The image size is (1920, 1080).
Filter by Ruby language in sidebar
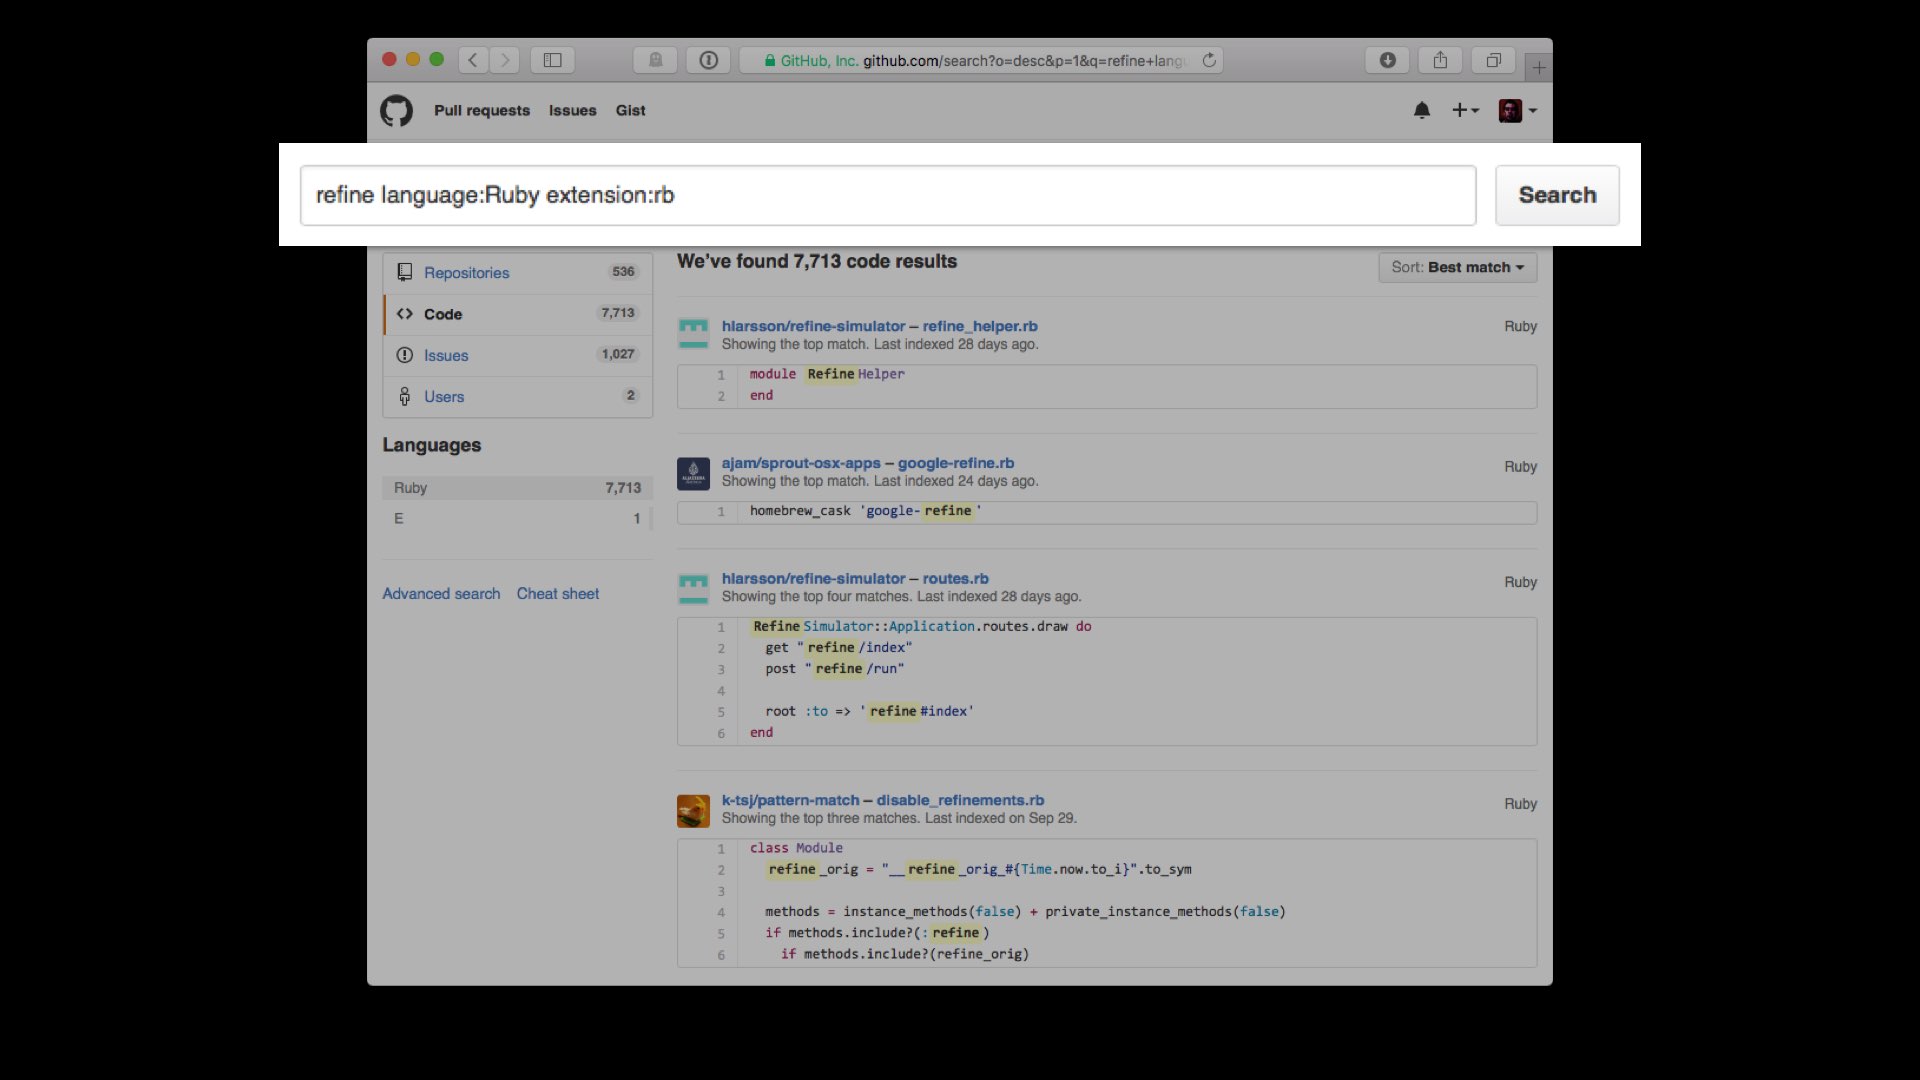(x=517, y=488)
